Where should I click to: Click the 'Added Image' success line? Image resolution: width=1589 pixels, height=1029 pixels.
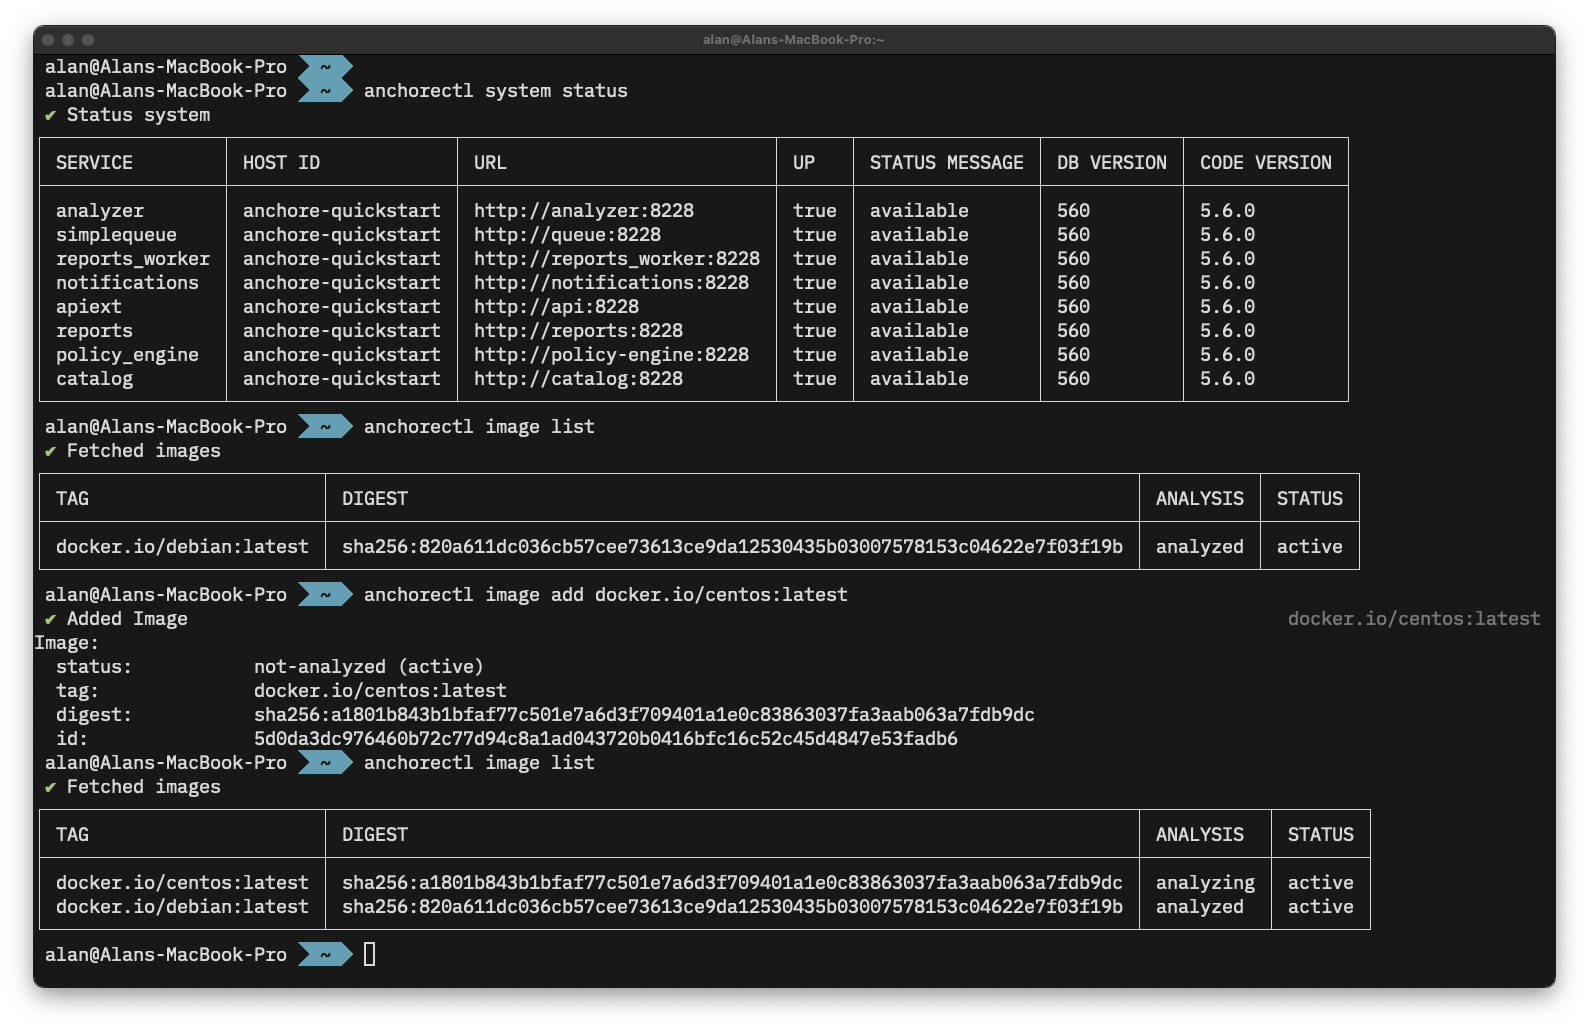tap(116, 619)
